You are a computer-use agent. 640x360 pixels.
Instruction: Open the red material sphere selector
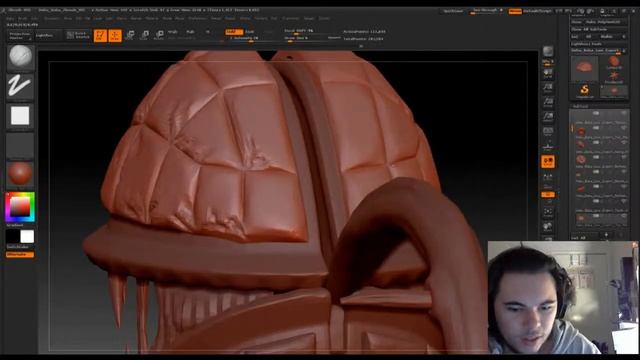pyautogui.click(x=20, y=174)
